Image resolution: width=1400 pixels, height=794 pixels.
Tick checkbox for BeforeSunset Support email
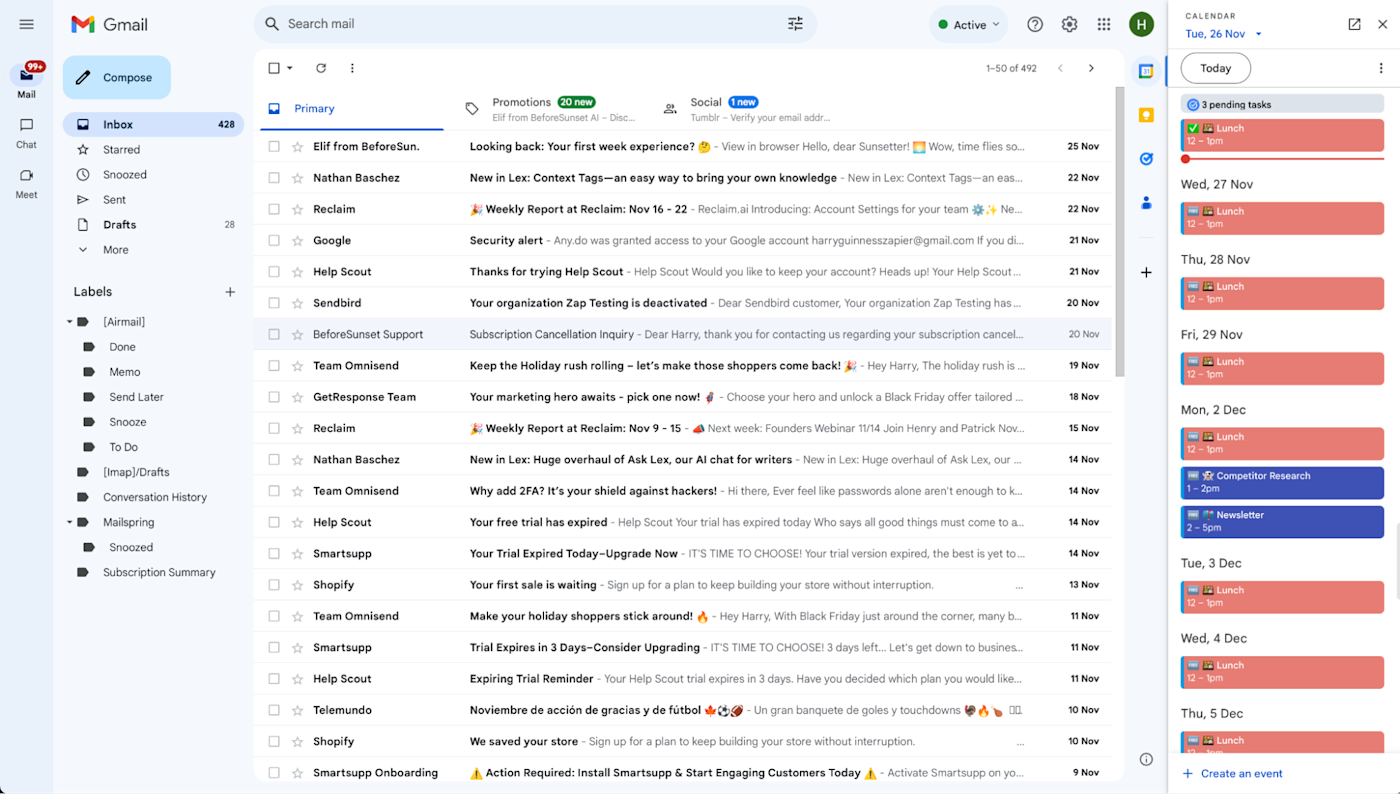[274, 334]
